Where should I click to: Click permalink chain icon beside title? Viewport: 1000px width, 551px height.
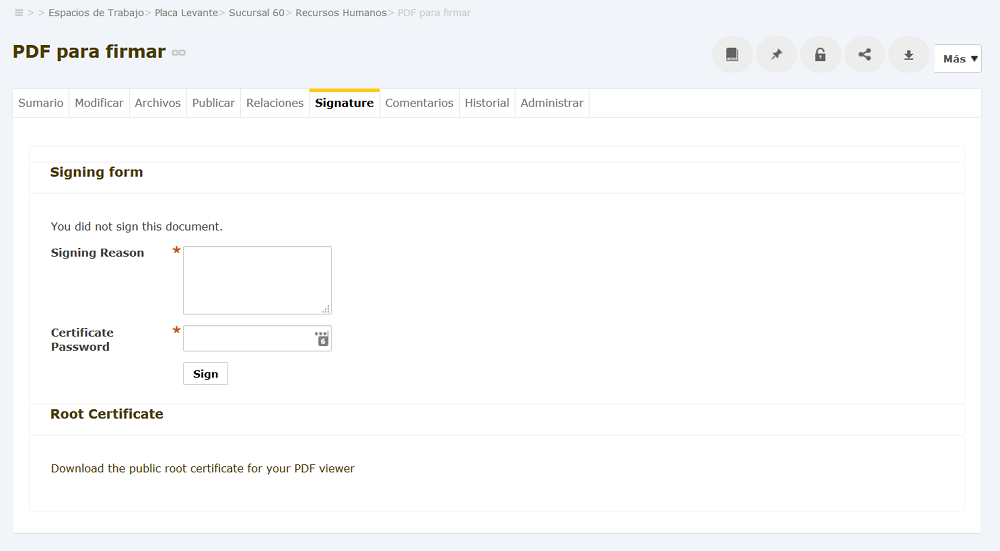tap(179, 53)
